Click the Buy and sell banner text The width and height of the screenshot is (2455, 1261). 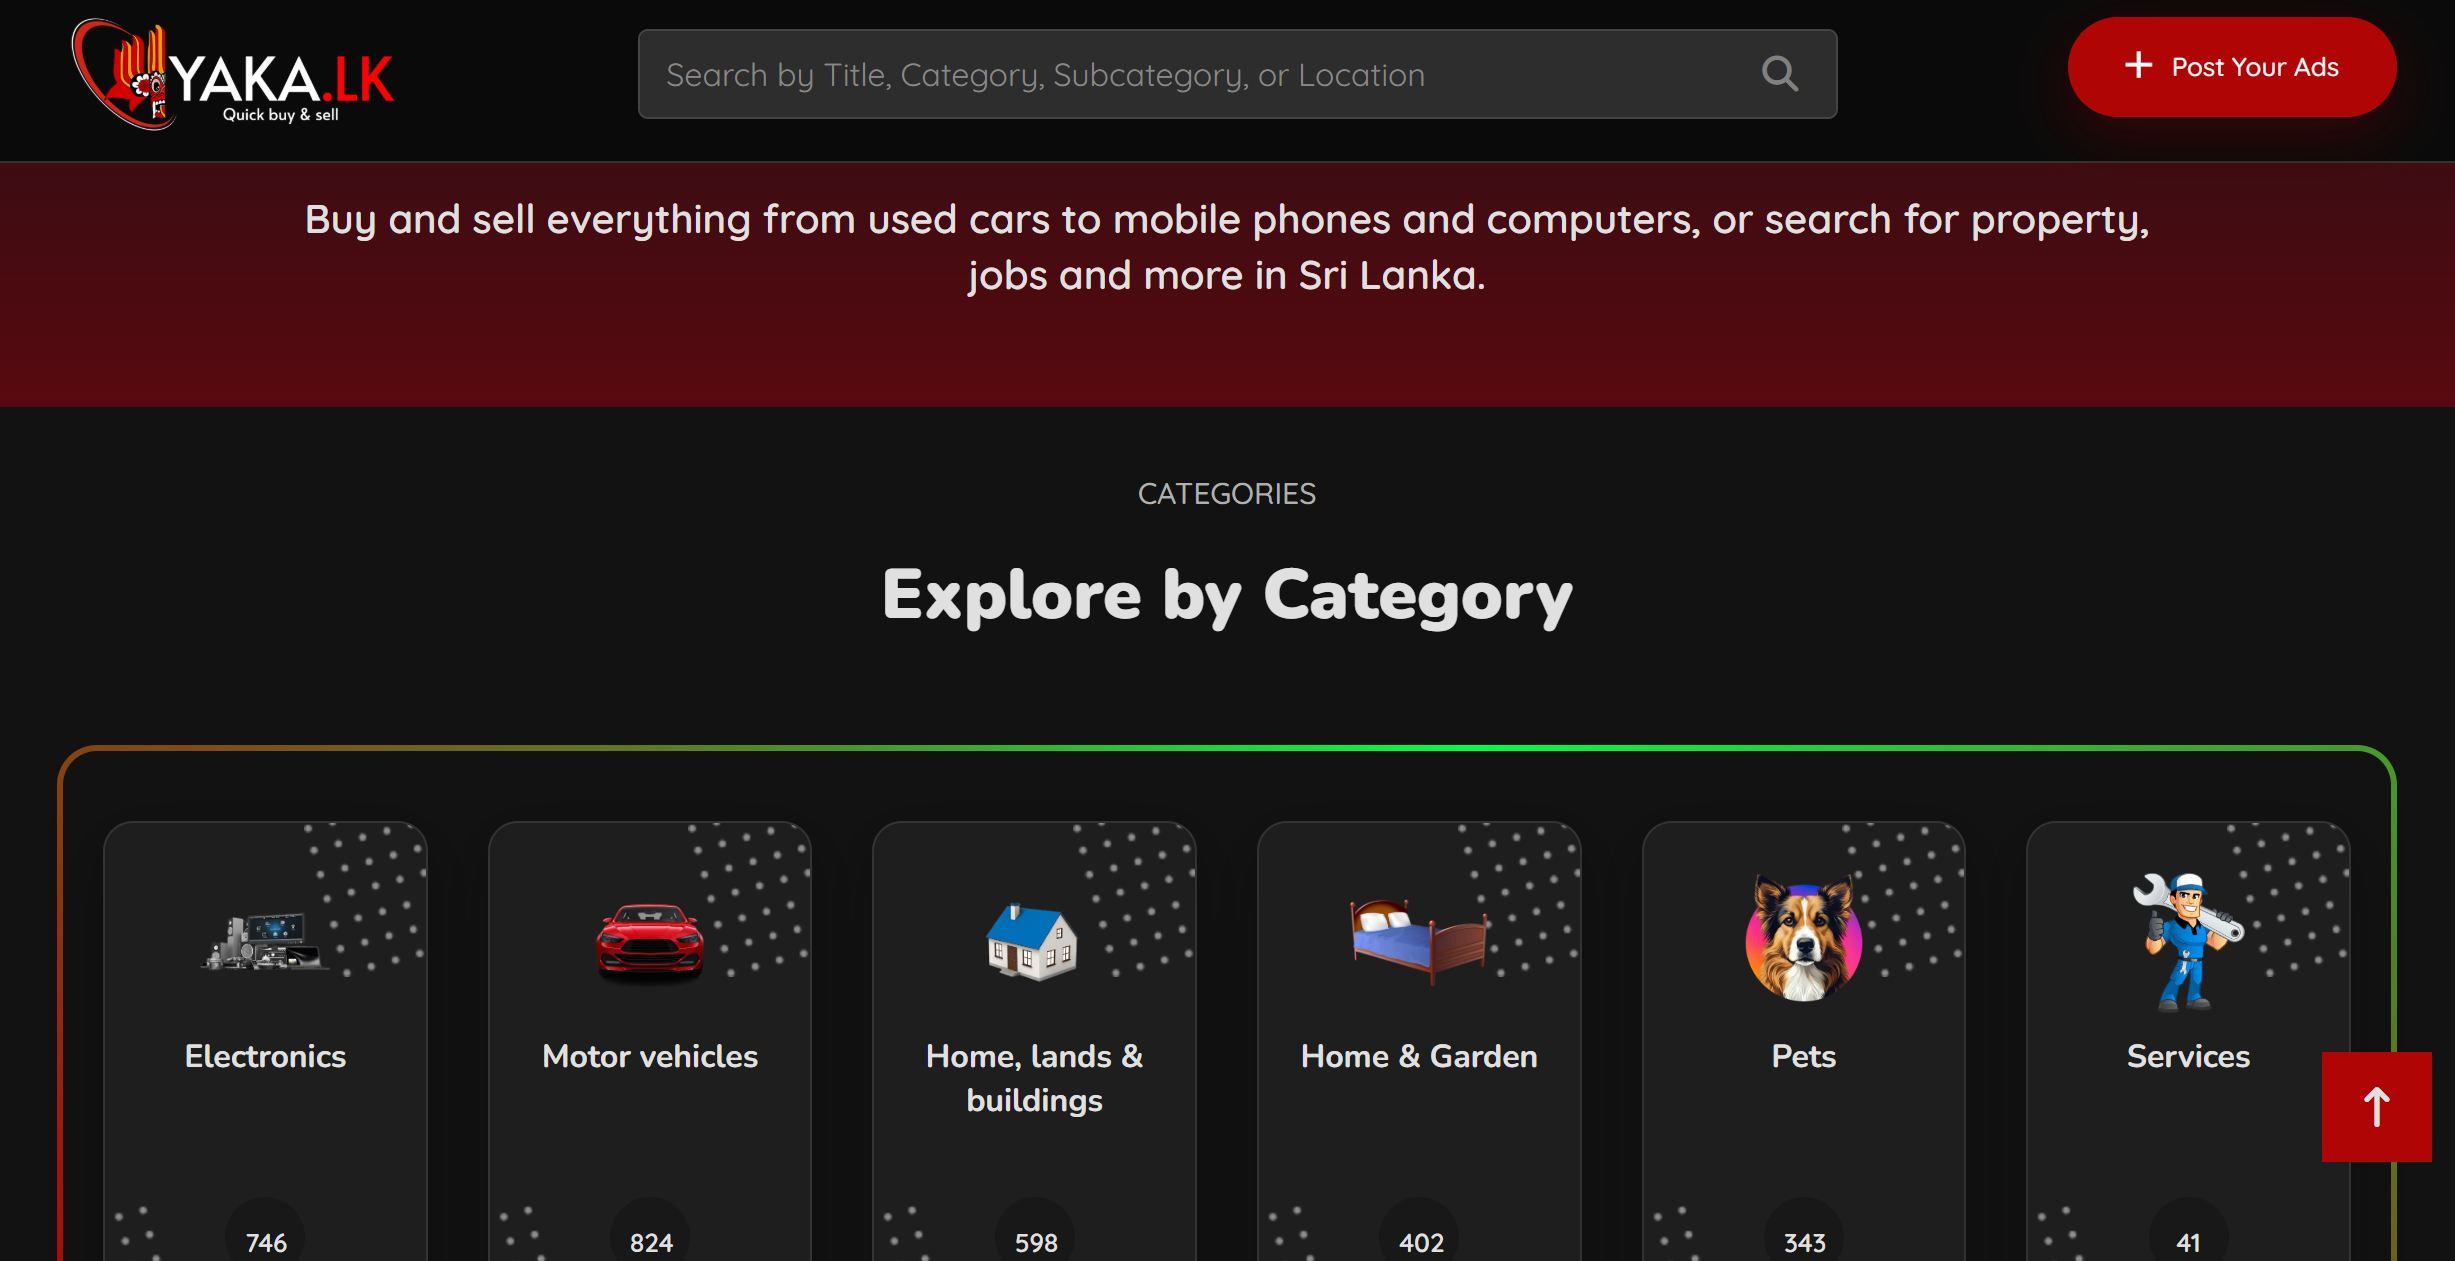(1227, 247)
